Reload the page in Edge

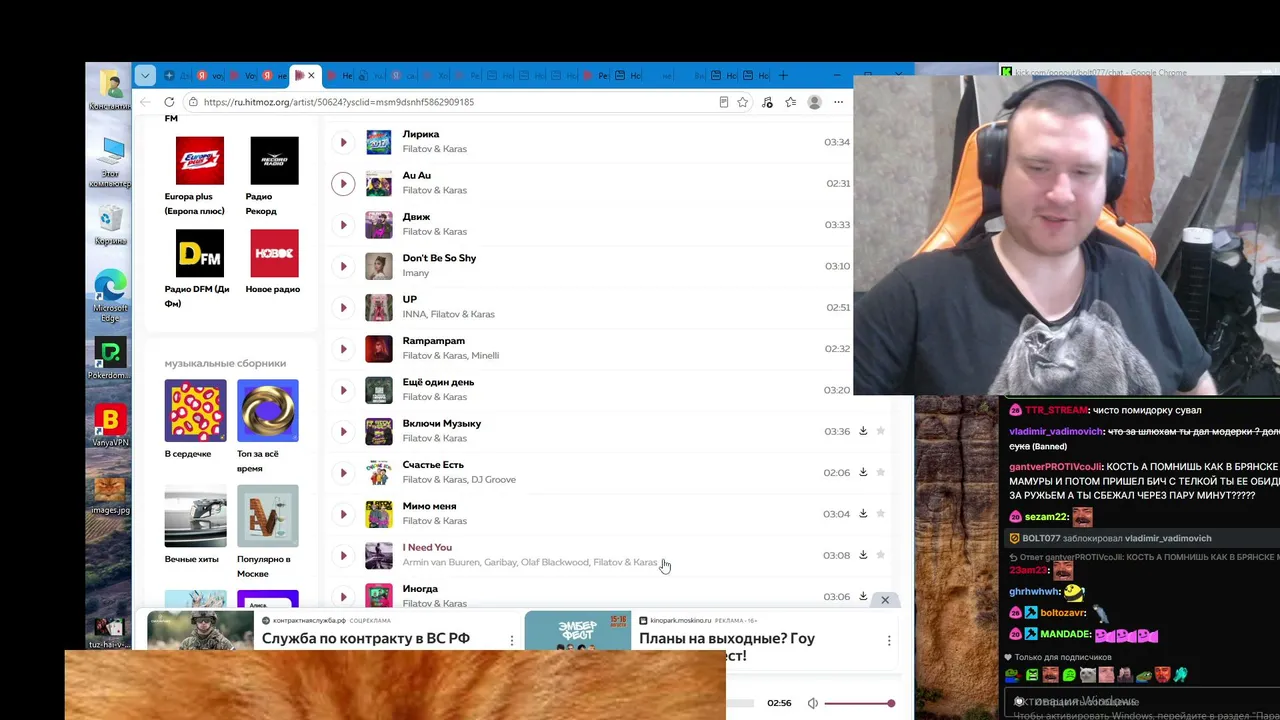point(169,102)
